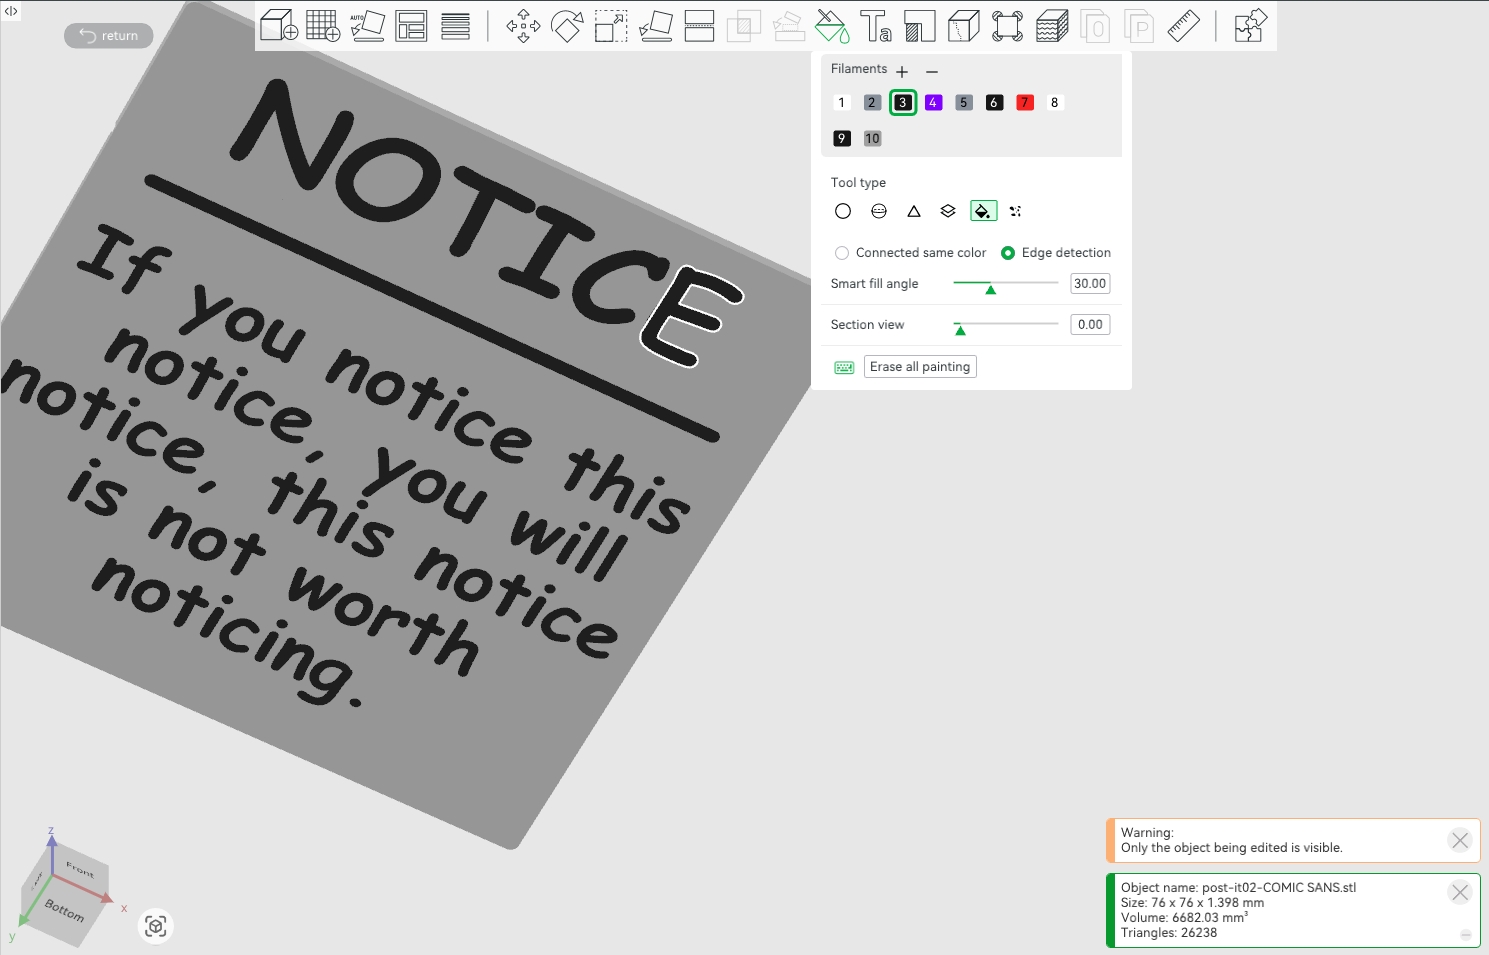Open the Measure ruler tool

pyautogui.click(x=1183, y=25)
